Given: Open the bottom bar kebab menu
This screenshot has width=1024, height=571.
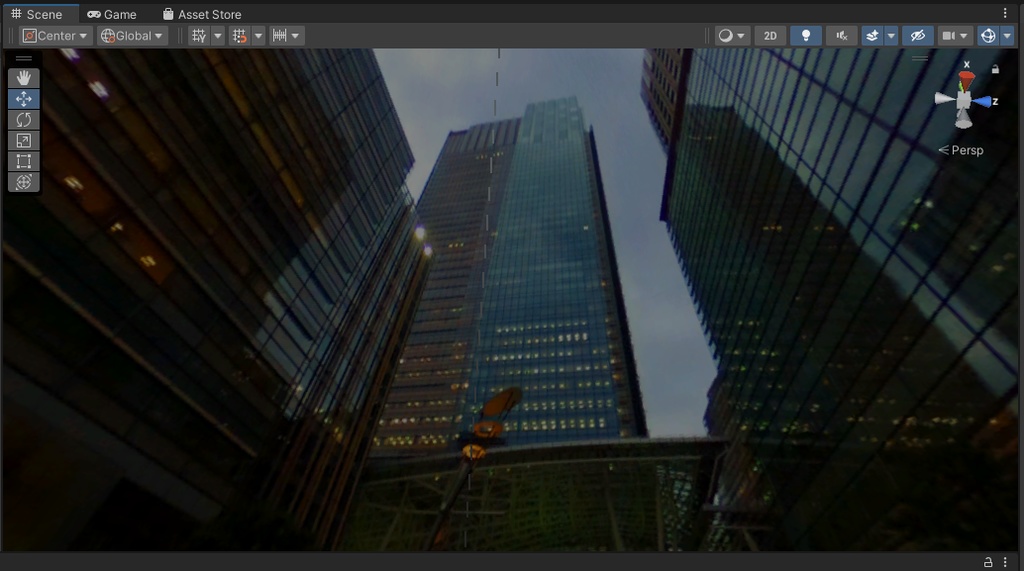Looking at the screenshot, I should (x=1005, y=562).
